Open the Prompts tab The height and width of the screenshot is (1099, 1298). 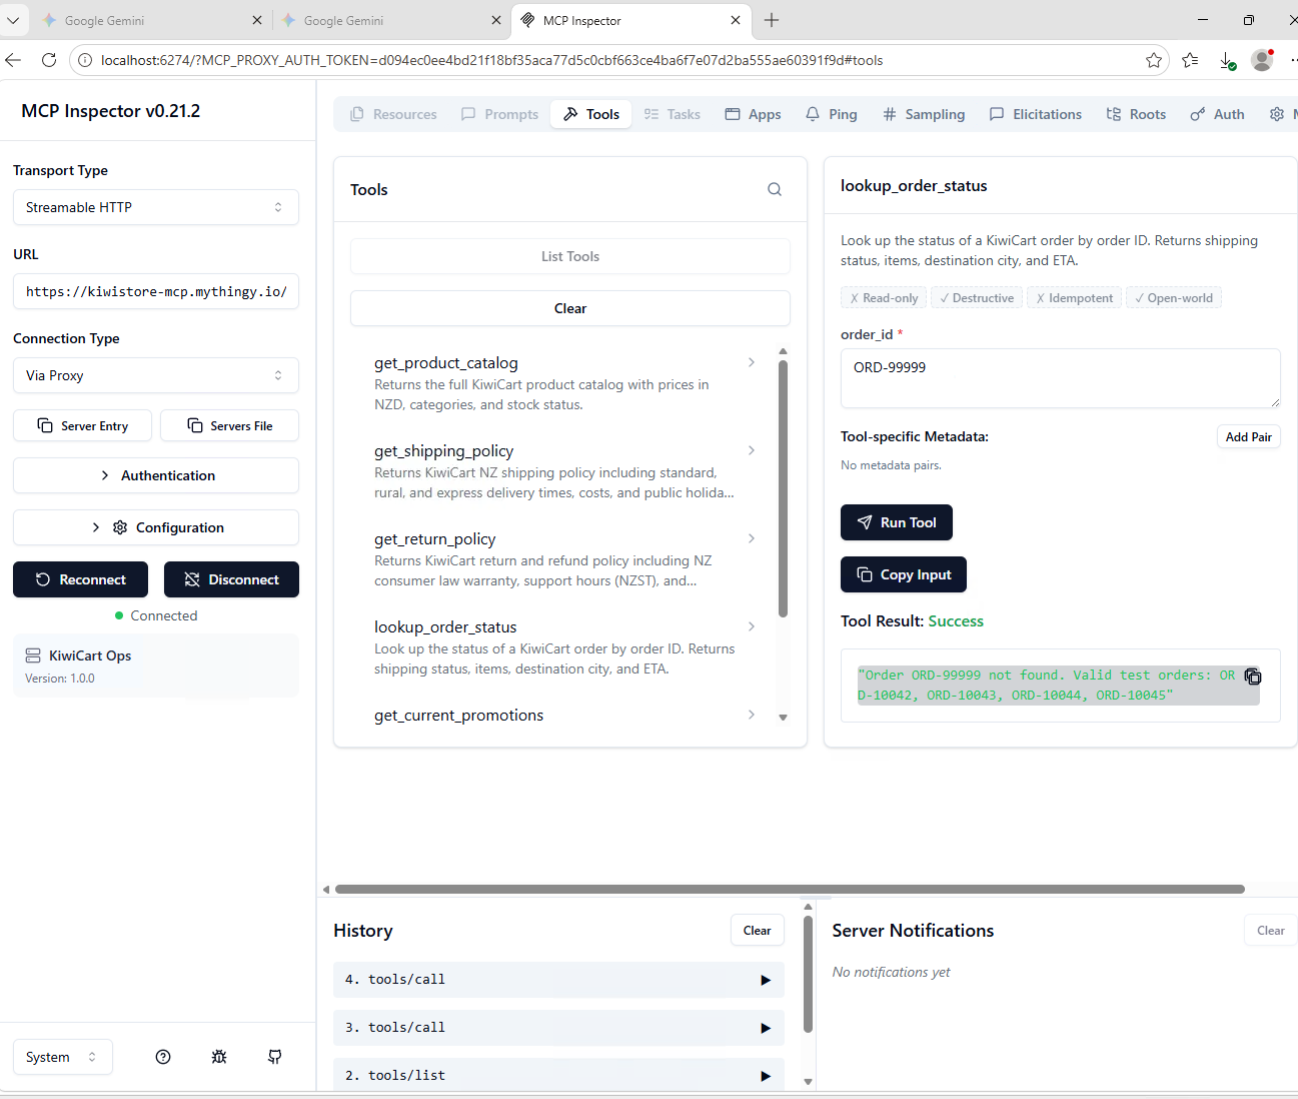pos(500,114)
